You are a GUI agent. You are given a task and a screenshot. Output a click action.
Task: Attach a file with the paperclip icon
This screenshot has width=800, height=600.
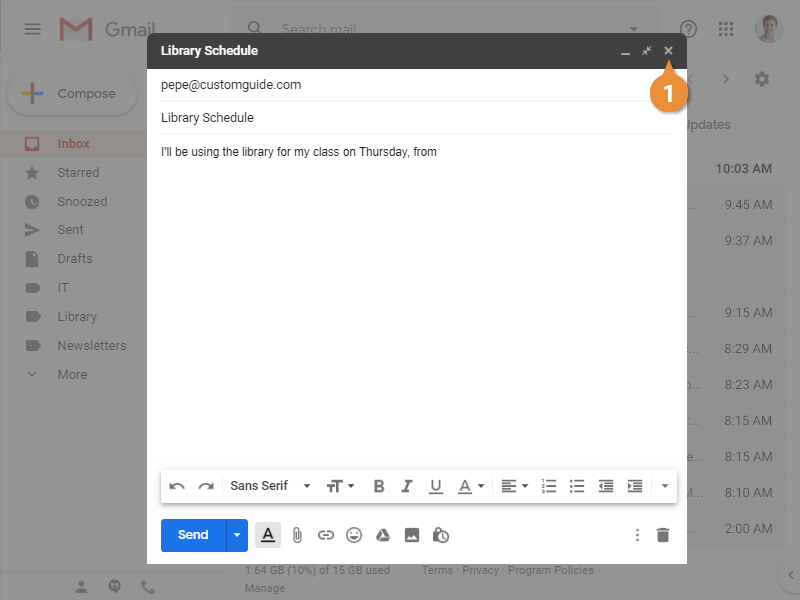[297, 535]
